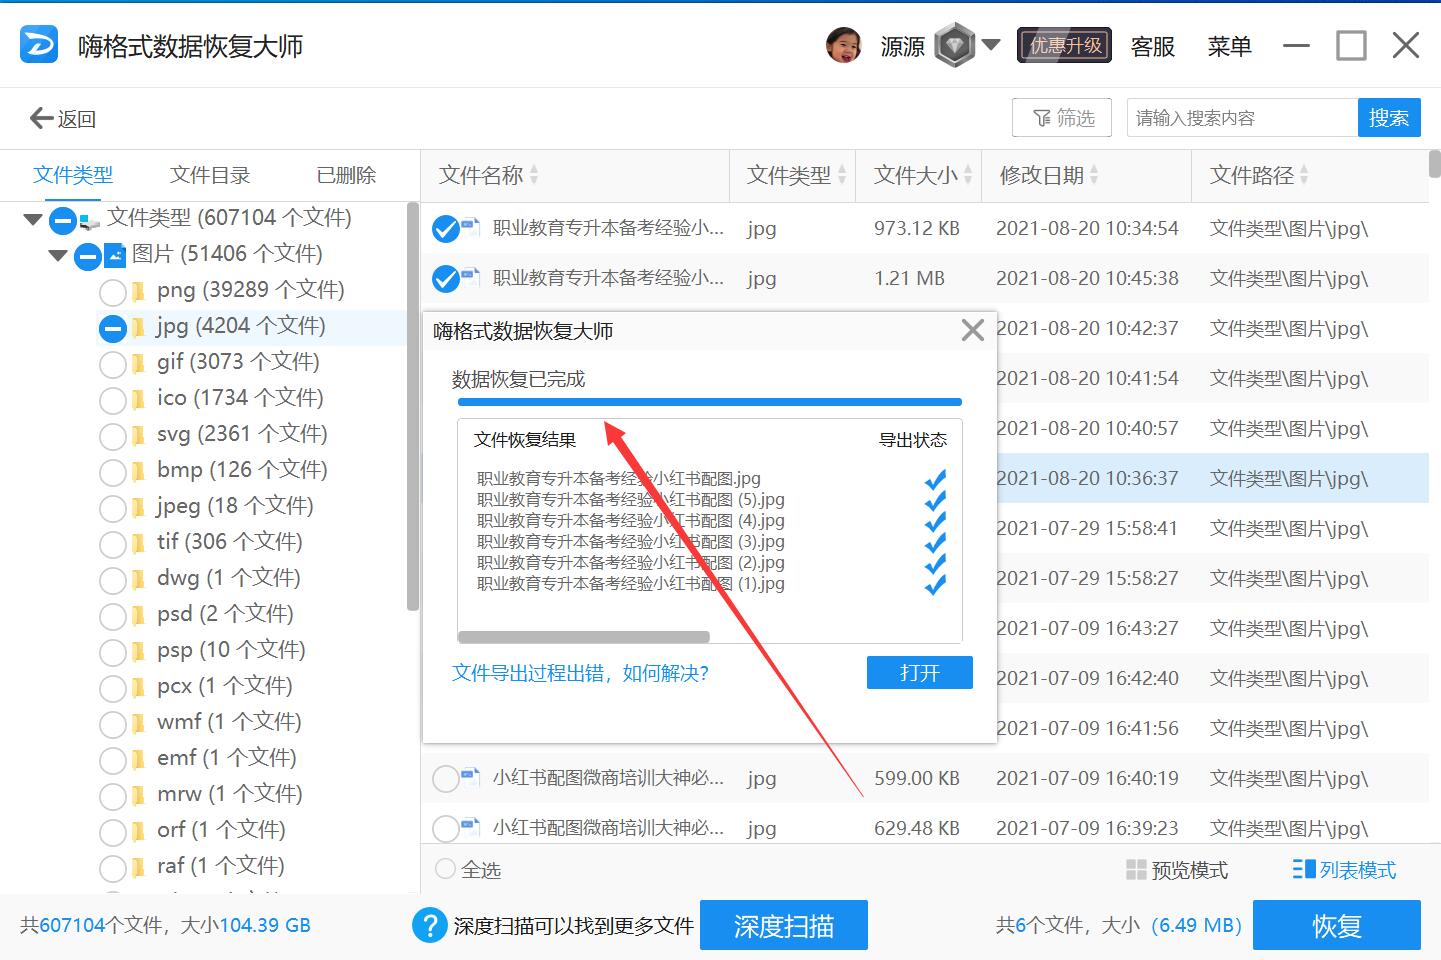Click the 优惠升级 upgrade button

click(1065, 45)
